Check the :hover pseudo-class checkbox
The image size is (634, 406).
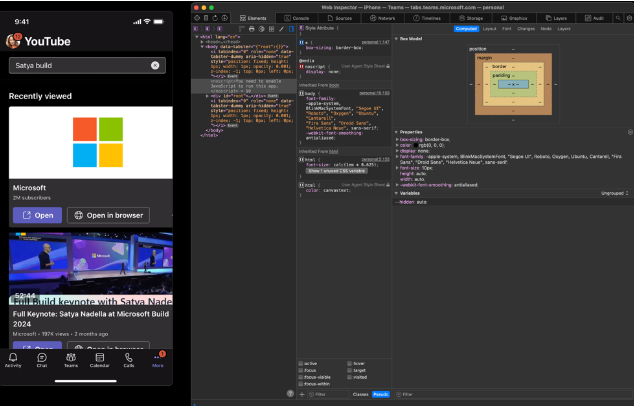(x=349, y=363)
